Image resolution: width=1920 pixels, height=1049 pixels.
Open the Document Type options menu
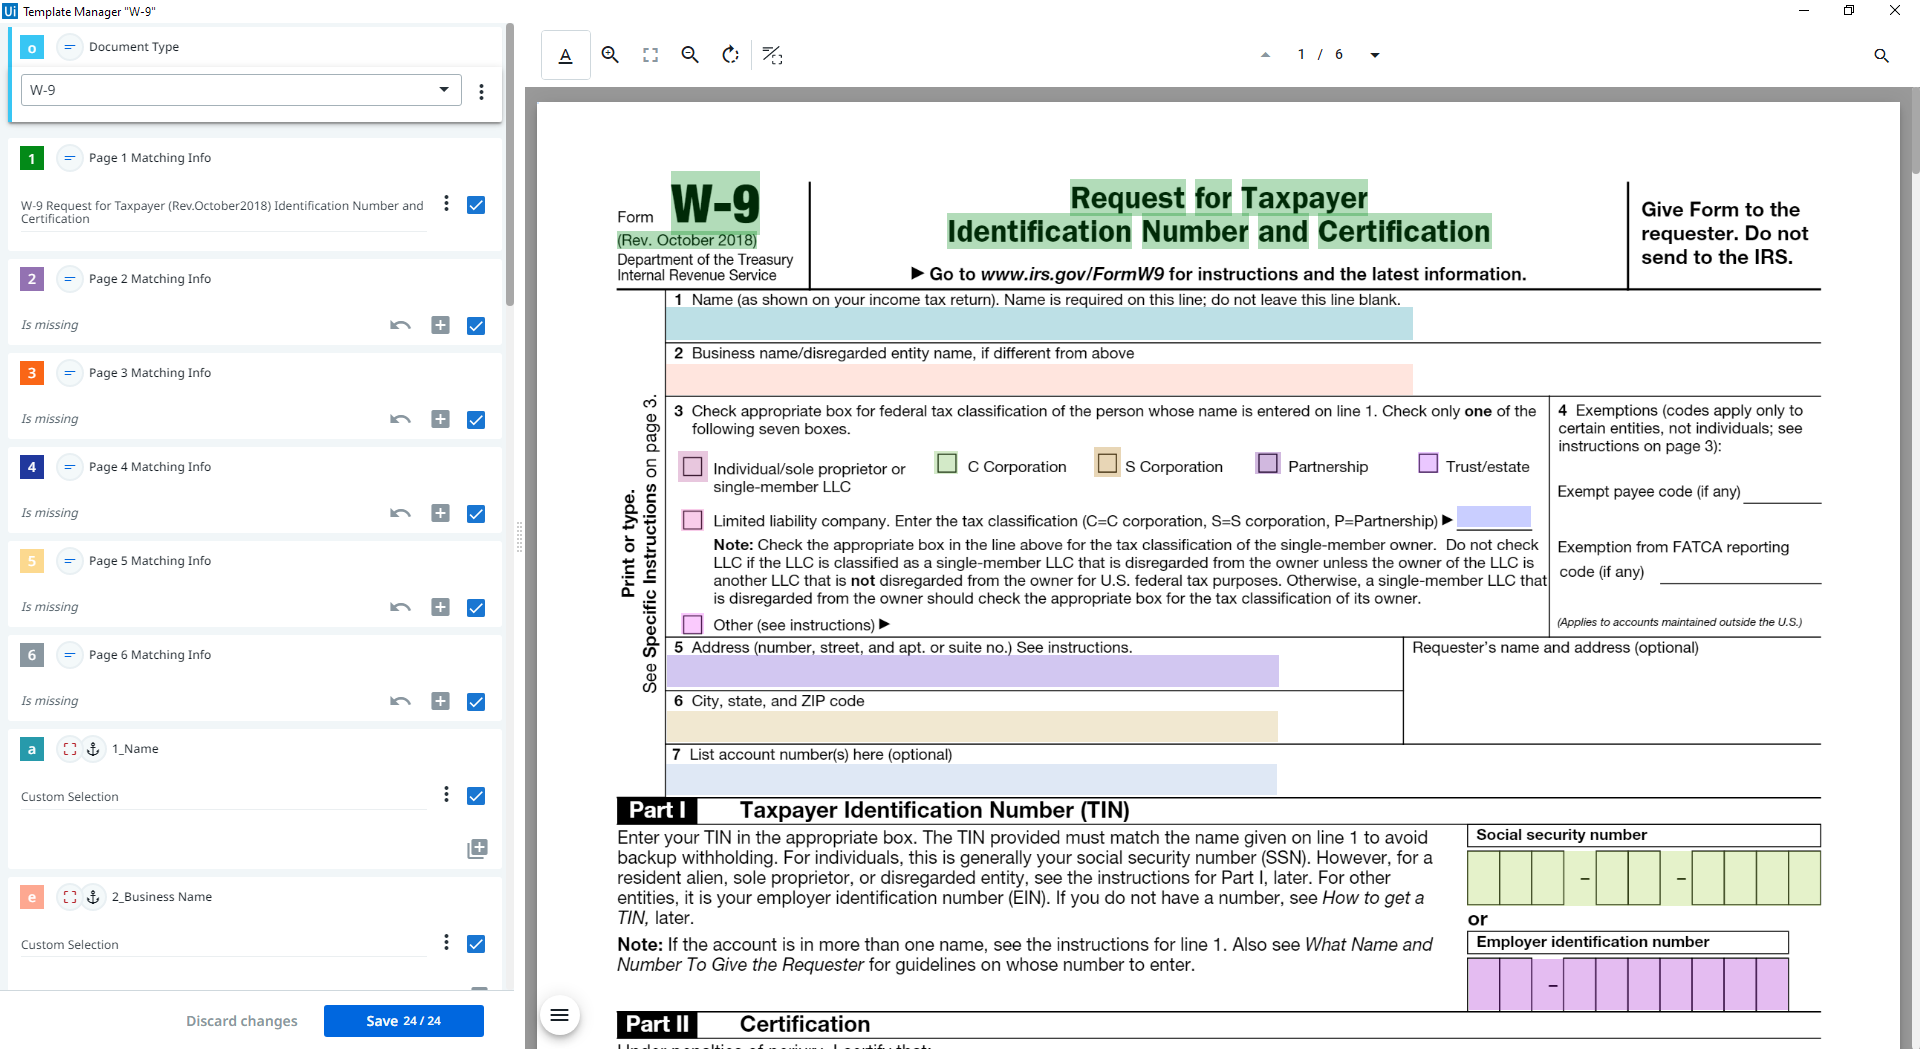(482, 90)
